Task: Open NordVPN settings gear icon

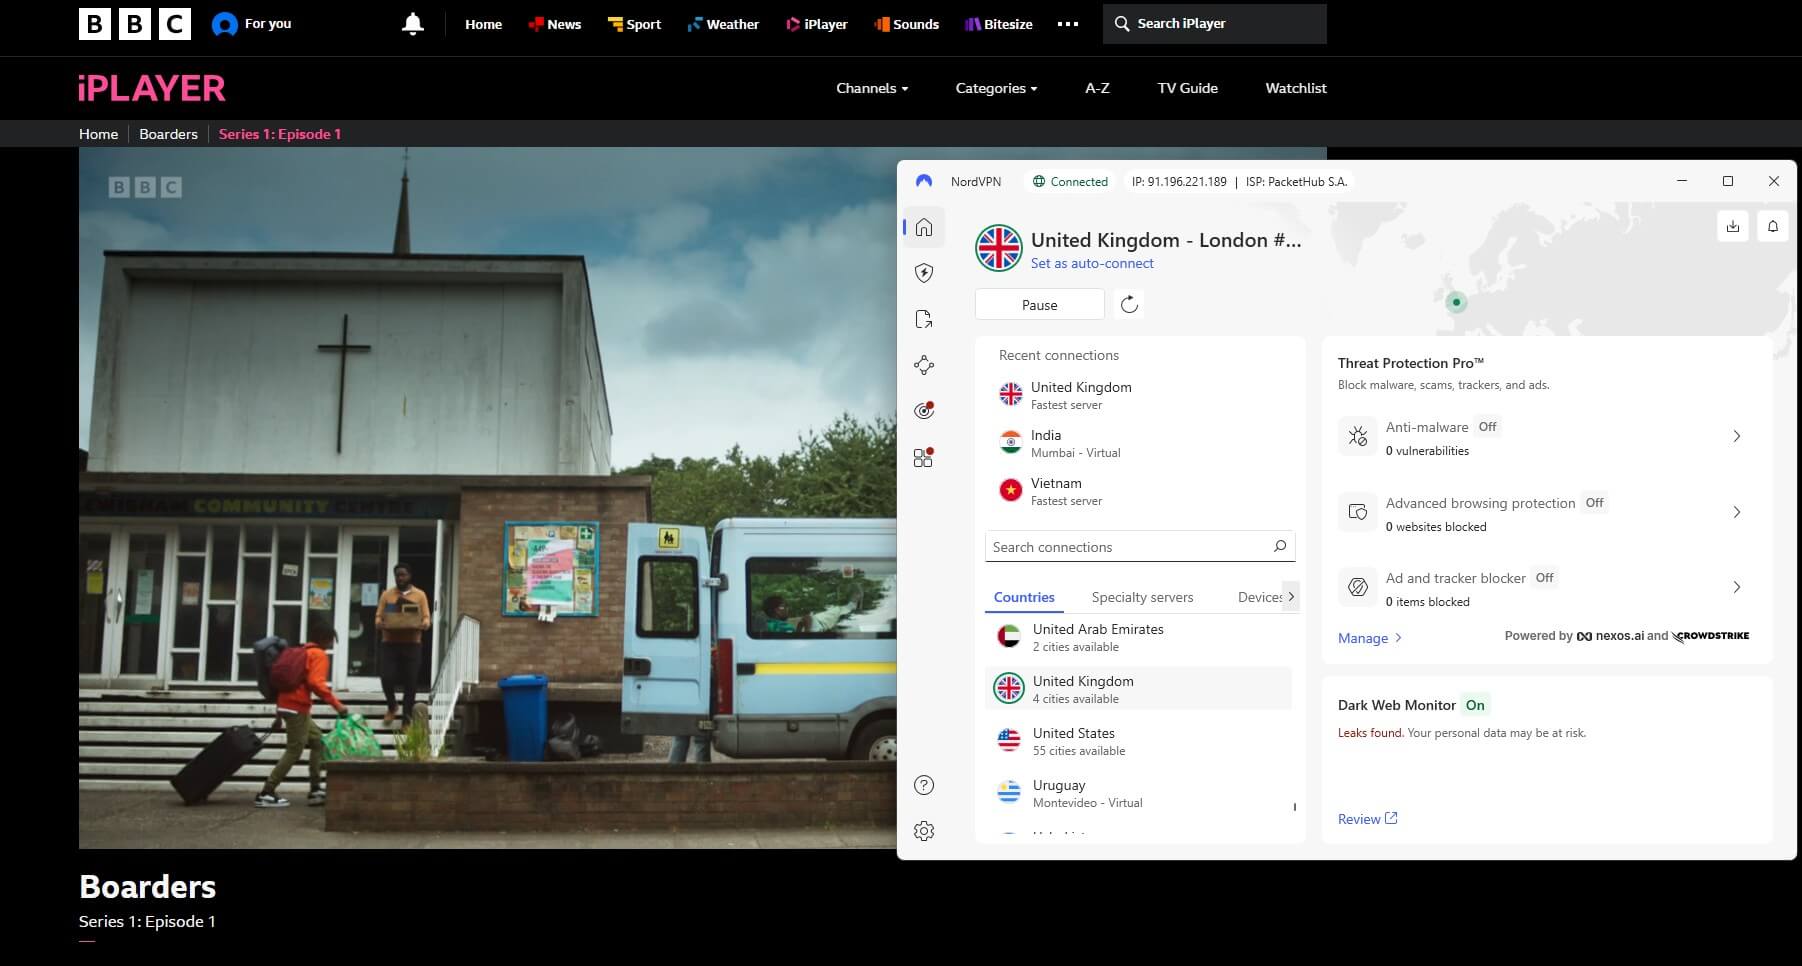Action: coord(924,831)
